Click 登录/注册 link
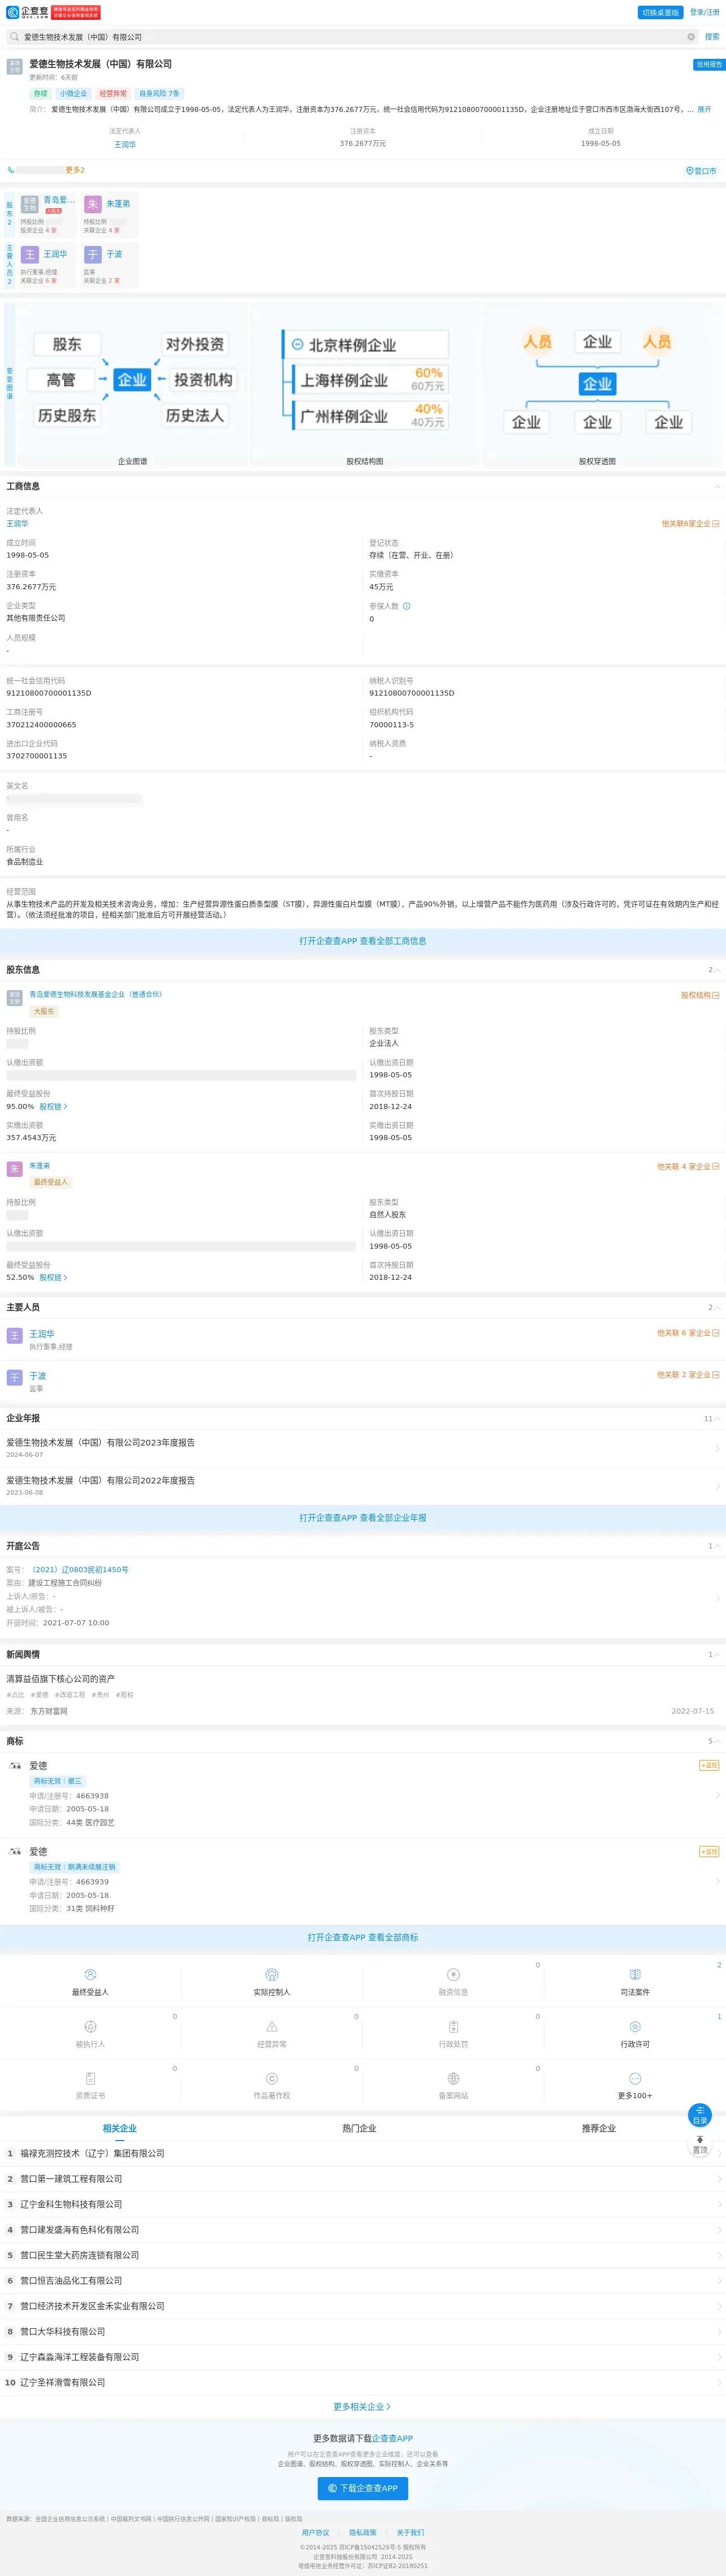 (704, 12)
